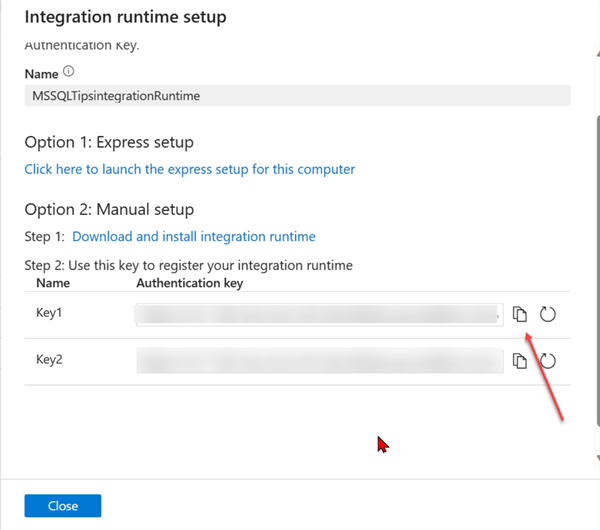Close the Integration runtime setup panel
600x530 pixels.
pyautogui.click(x=63, y=506)
